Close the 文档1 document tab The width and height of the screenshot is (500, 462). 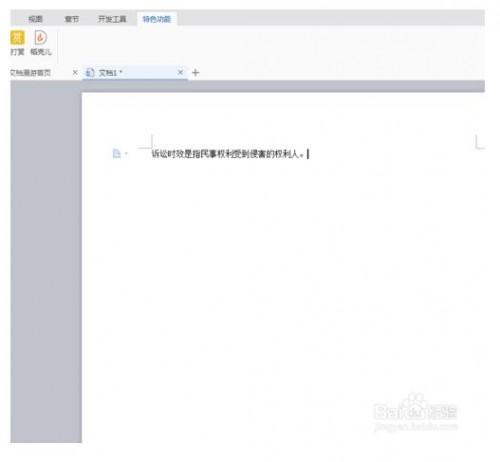click(180, 72)
